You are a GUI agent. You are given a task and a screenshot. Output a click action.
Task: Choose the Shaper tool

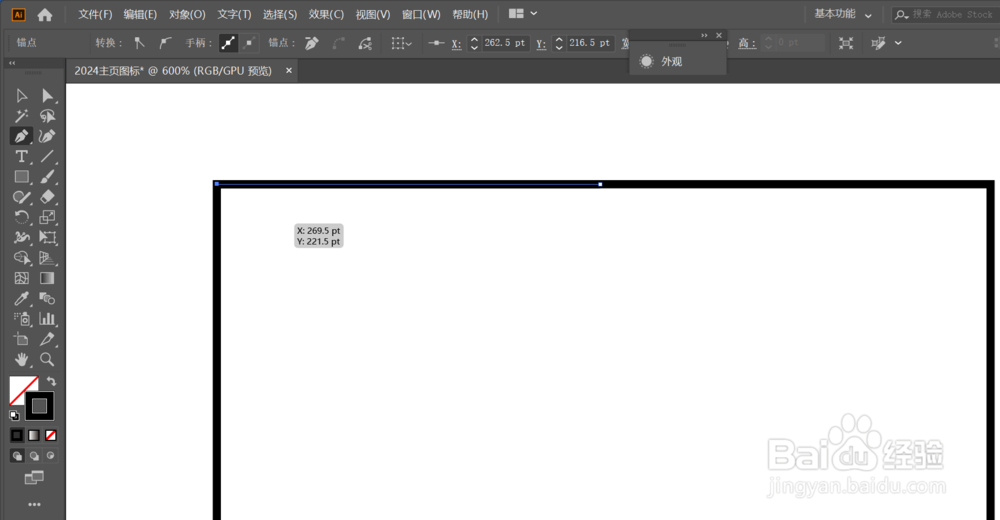(x=21, y=197)
